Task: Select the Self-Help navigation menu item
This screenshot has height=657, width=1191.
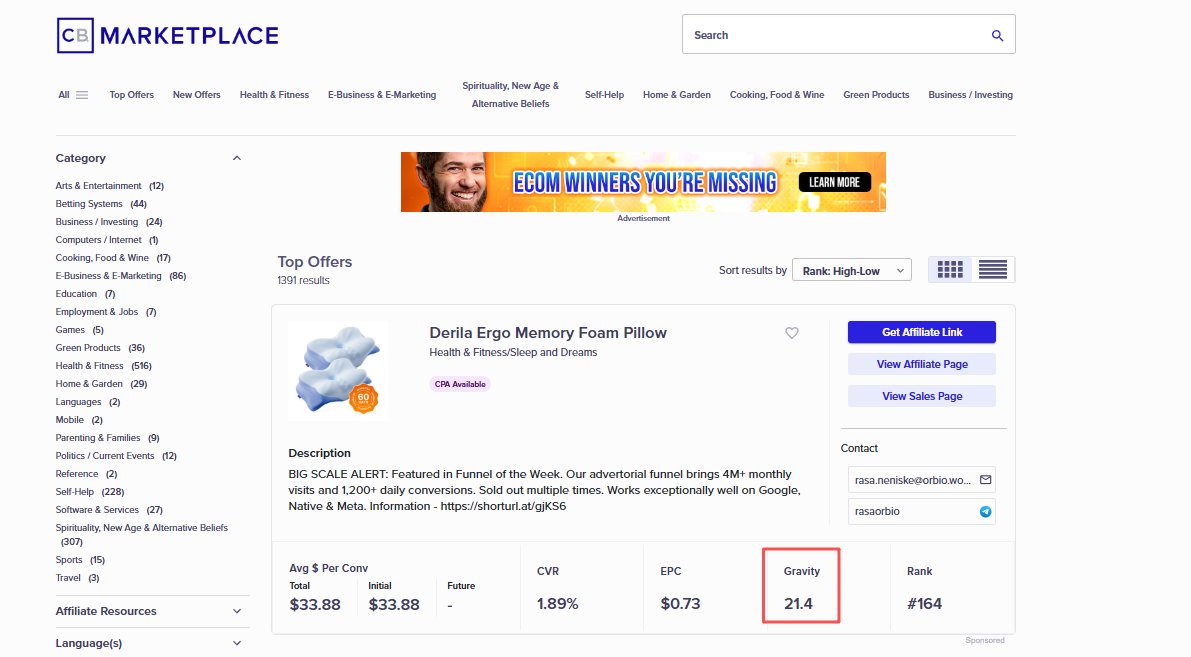Action: (604, 94)
